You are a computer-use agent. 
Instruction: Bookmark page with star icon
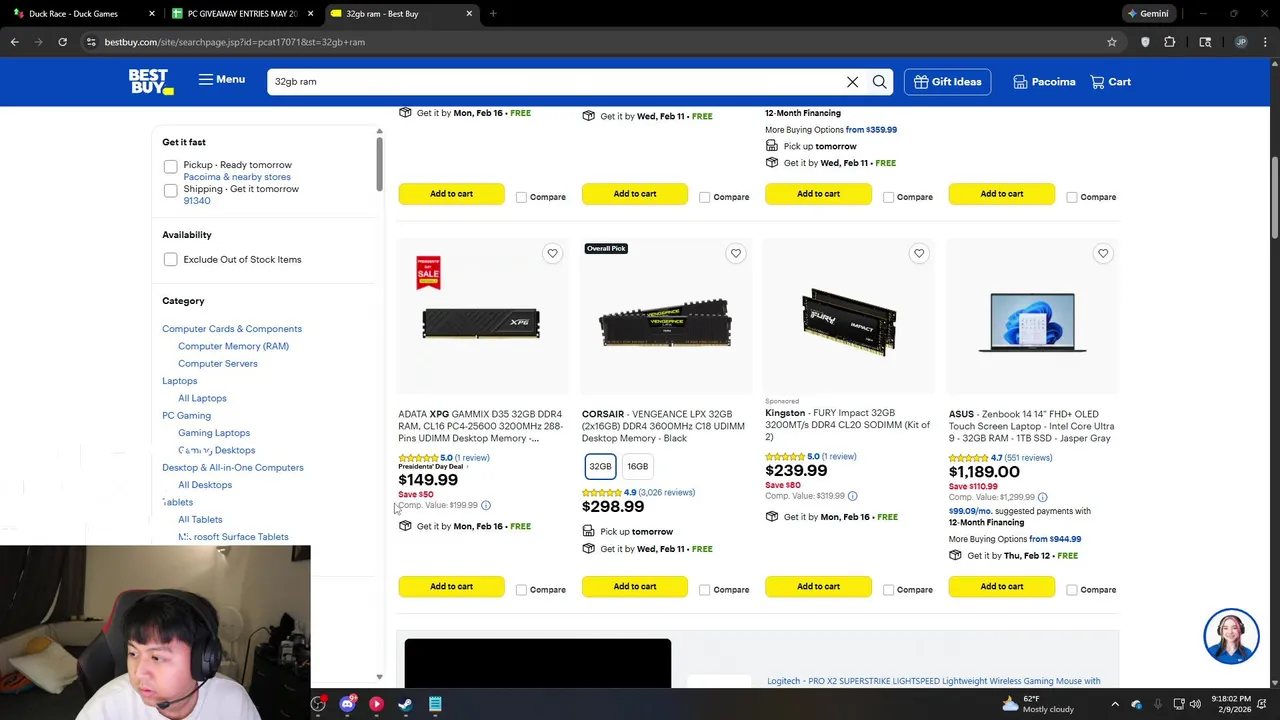tap(1112, 42)
